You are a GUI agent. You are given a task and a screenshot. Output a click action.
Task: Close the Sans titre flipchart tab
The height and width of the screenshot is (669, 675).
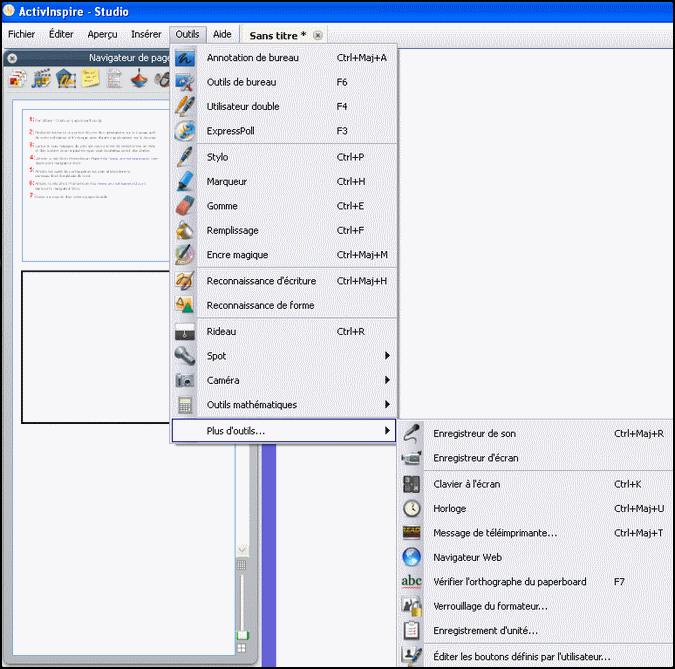pos(318,36)
